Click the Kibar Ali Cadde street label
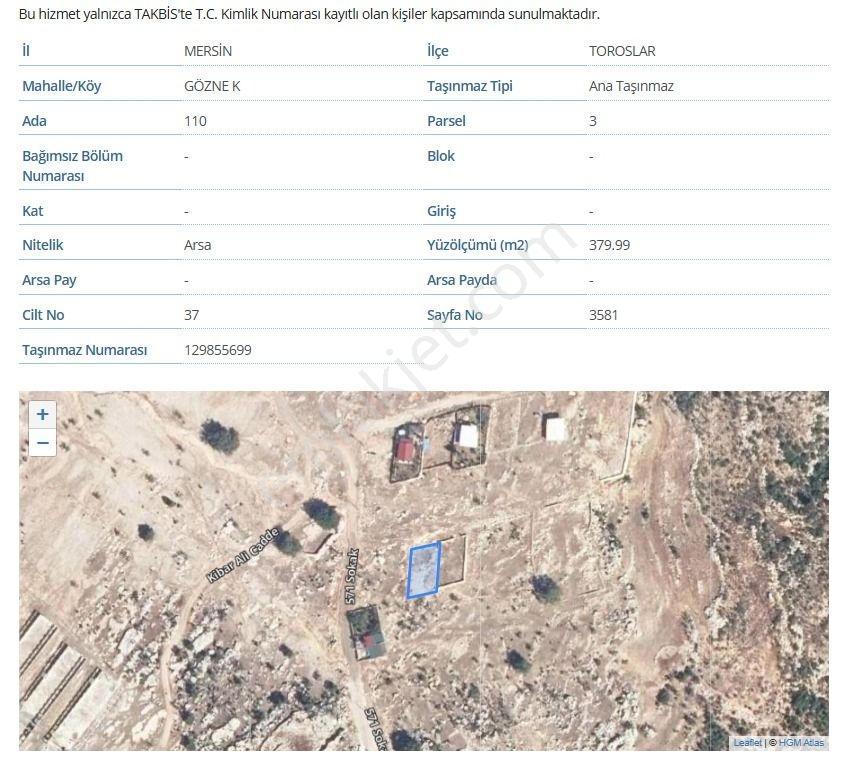Image resolution: width=855 pixels, height=757 pixels. 243,555
